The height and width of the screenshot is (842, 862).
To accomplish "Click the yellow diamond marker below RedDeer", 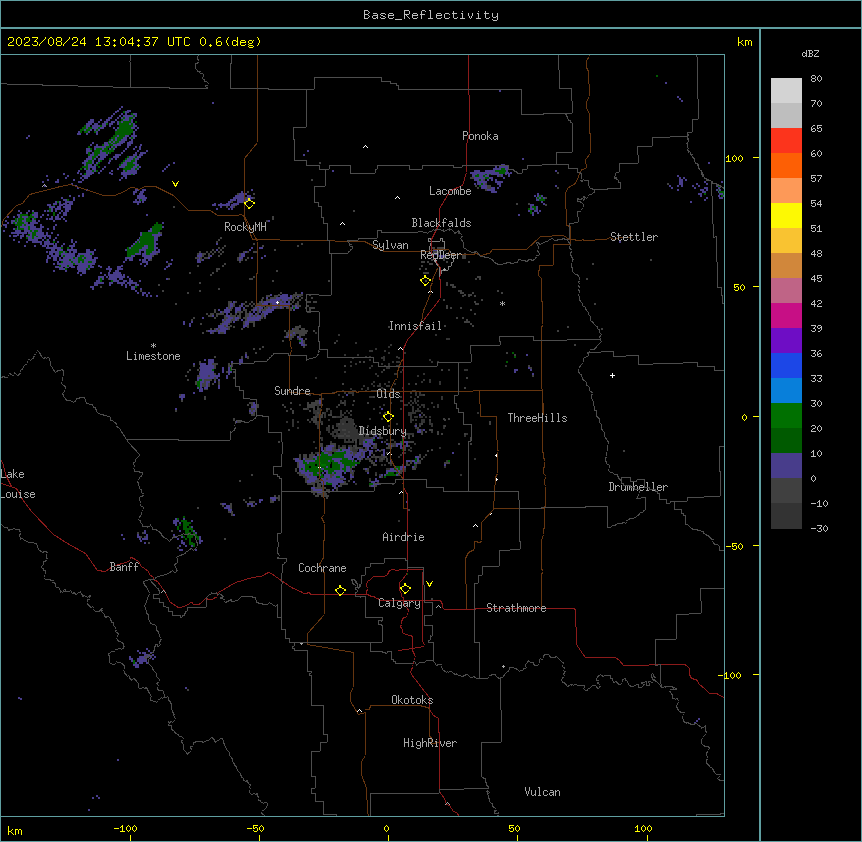I will (425, 281).
